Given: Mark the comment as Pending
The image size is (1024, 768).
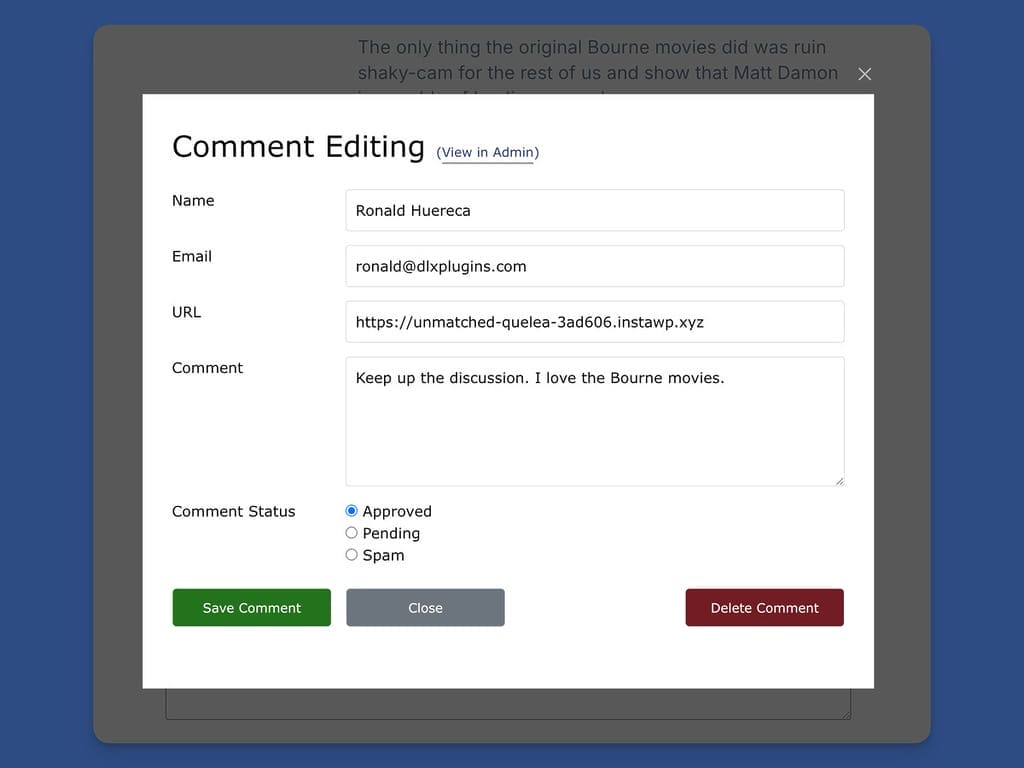Looking at the screenshot, I should 351,532.
